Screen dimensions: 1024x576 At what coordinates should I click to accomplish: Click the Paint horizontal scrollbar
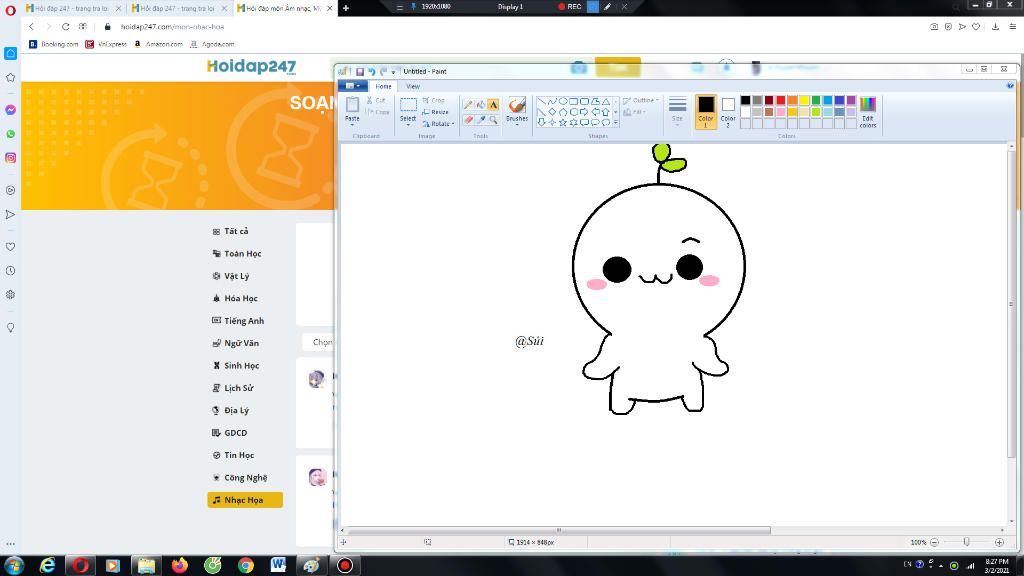pyautogui.click(x=559, y=530)
